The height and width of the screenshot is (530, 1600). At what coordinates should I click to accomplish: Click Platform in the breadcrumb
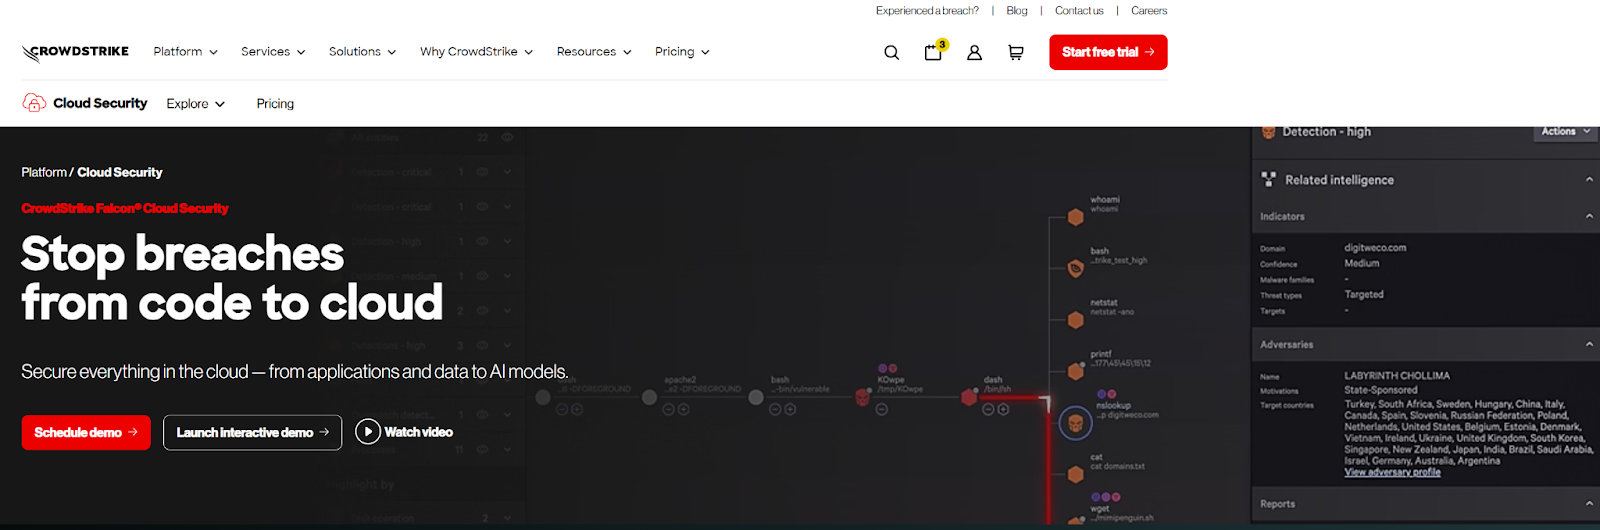click(44, 173)
